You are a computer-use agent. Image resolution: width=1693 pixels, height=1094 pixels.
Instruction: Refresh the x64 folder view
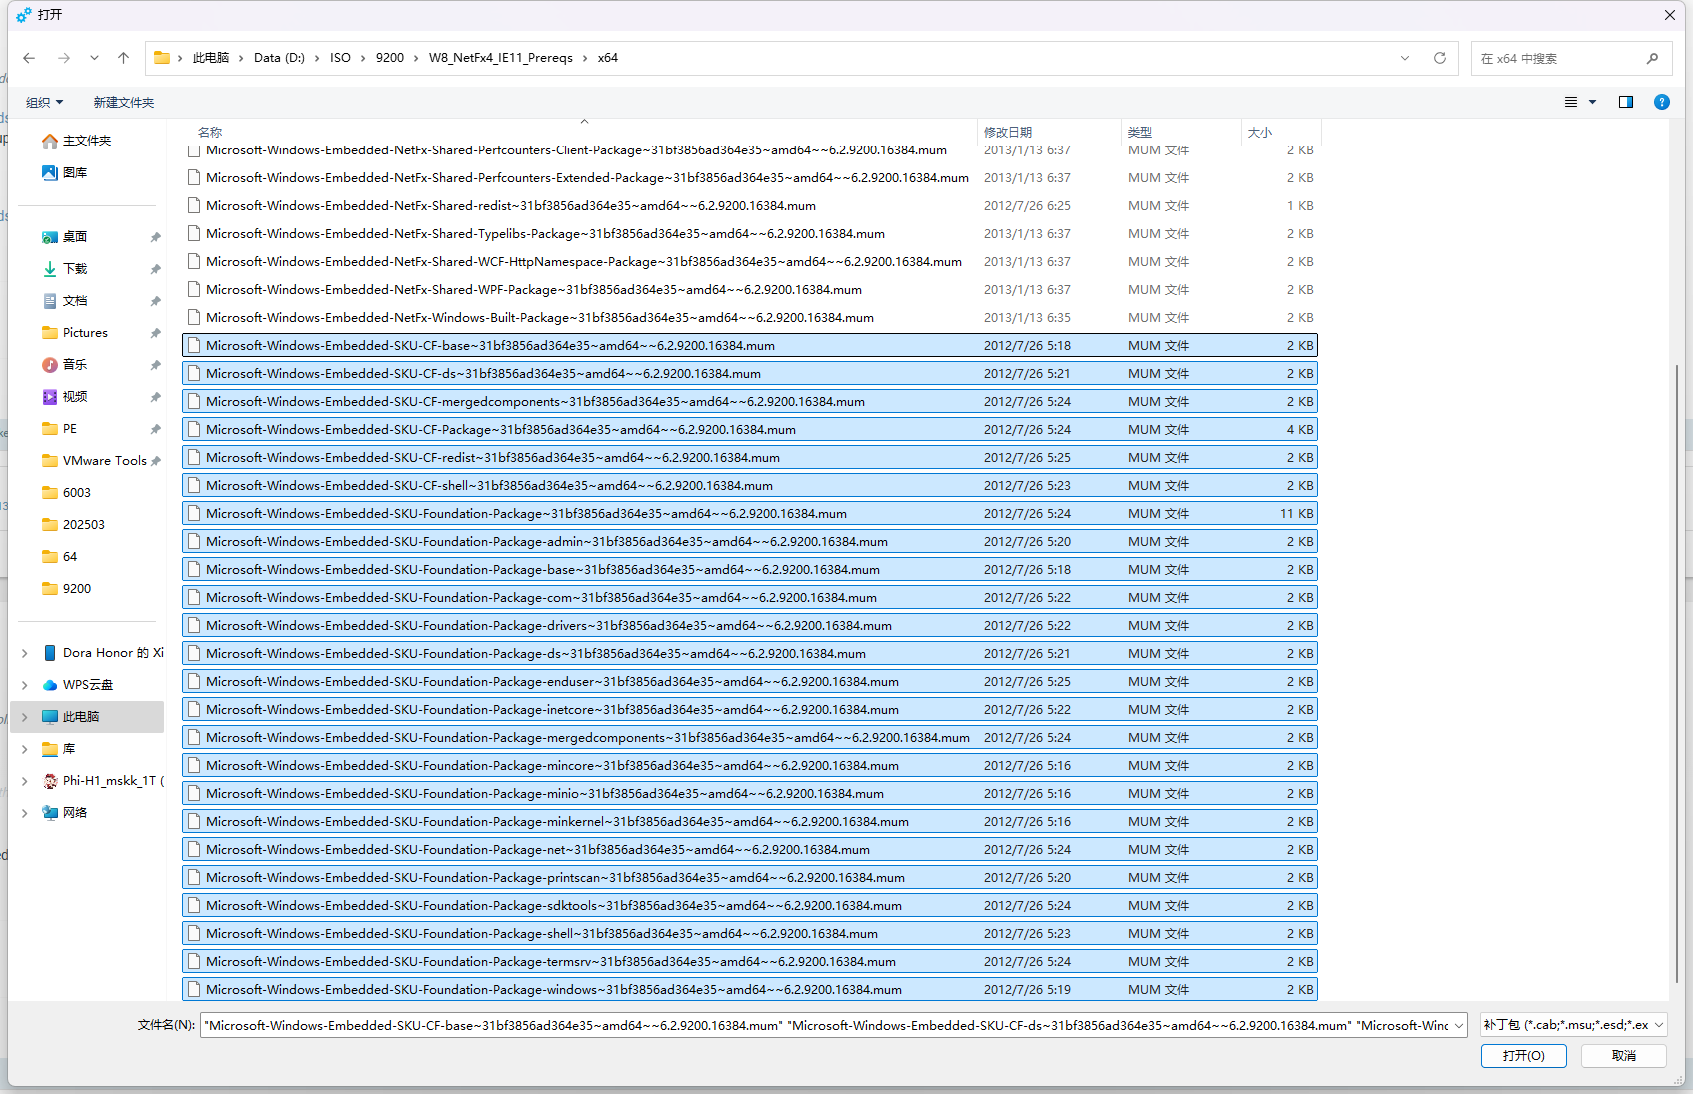1439,58
